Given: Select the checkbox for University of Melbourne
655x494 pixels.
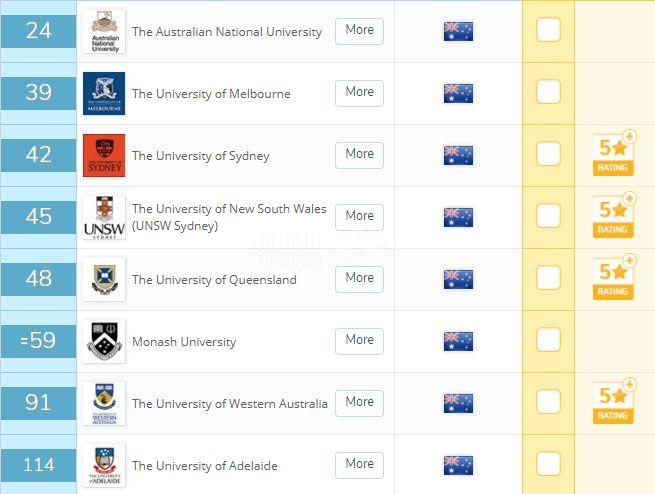Looking at the screenshot, I should click(548, 92).
